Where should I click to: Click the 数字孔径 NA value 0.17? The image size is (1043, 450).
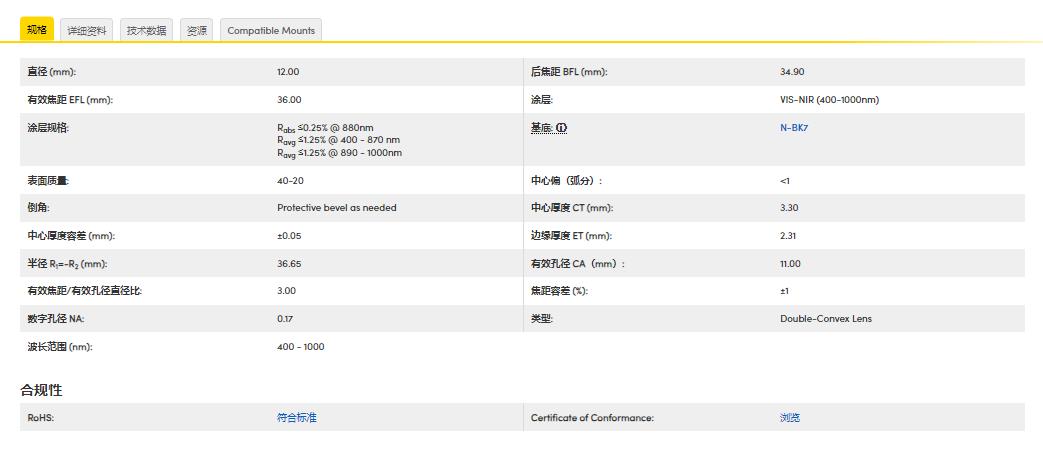click(x=286, y=319)
